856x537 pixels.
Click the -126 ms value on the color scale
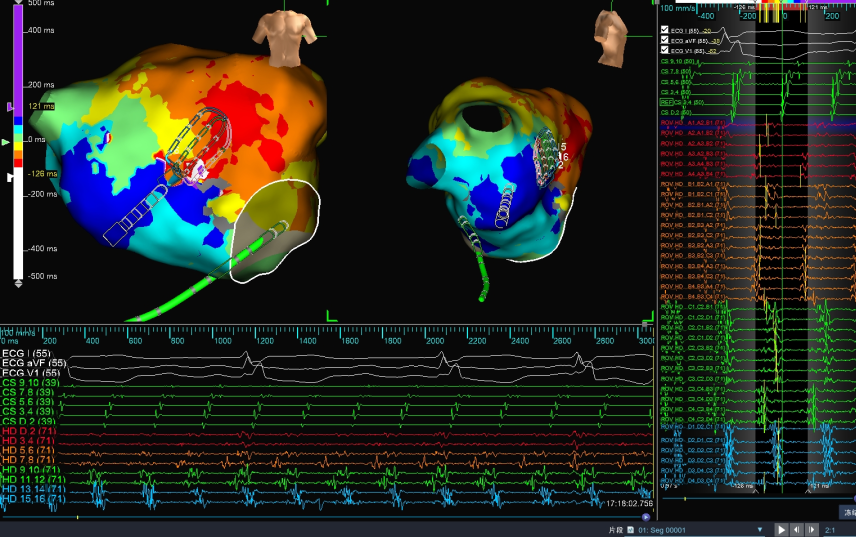pyautogui.click(x=43, y=174)
